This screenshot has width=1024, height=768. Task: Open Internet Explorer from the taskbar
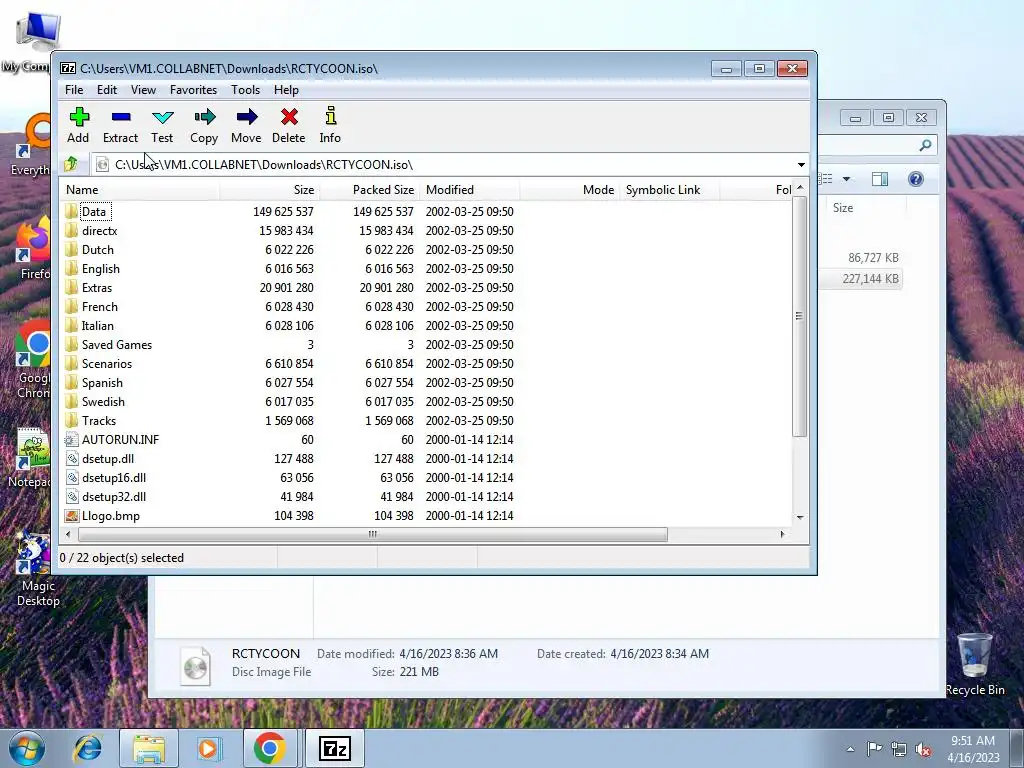[88, 748]
